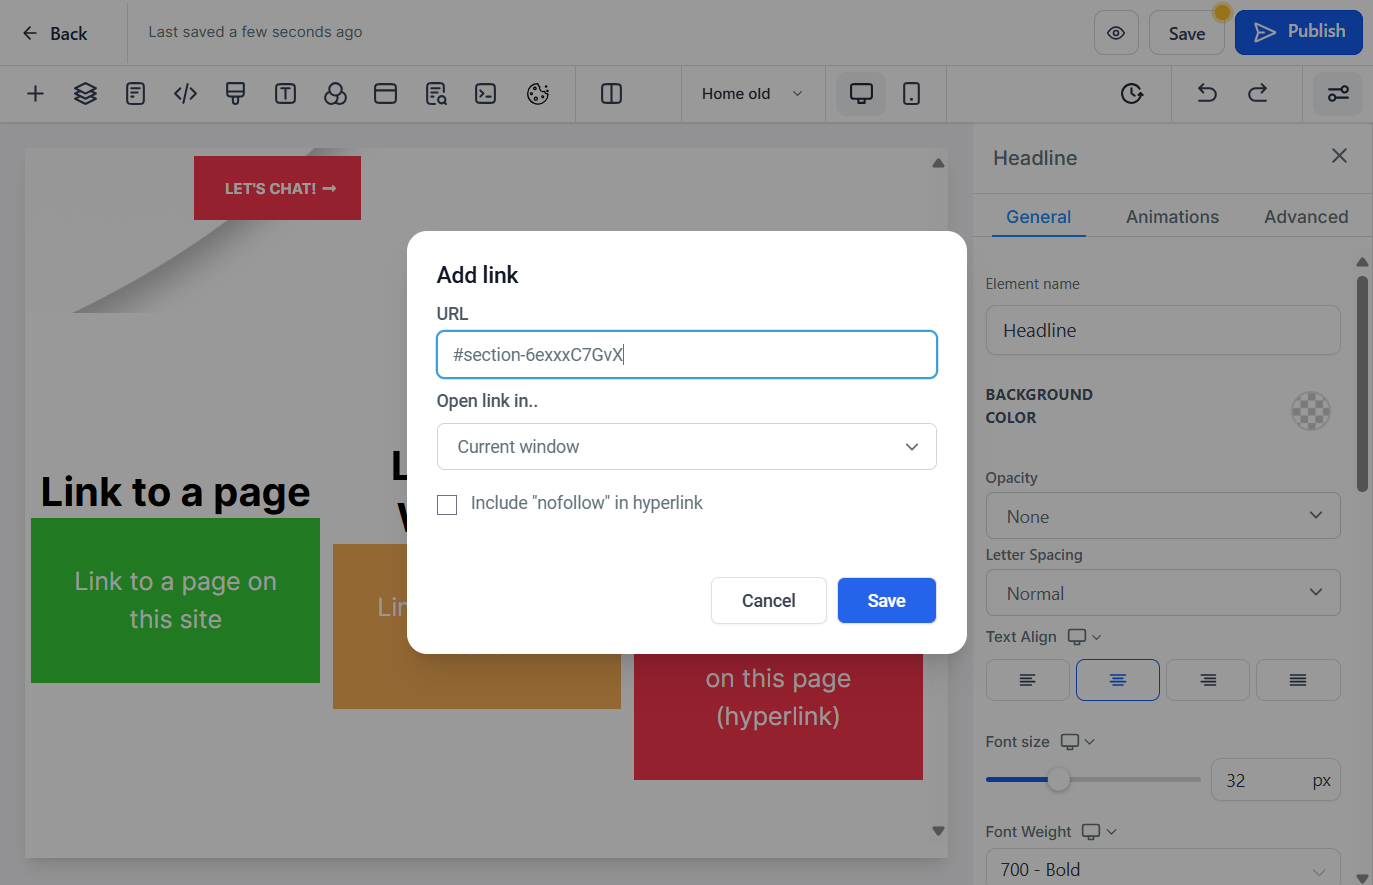Screen dimensions: 1373x885
Task: Click the redo arrow
Action: point(1257,93)
